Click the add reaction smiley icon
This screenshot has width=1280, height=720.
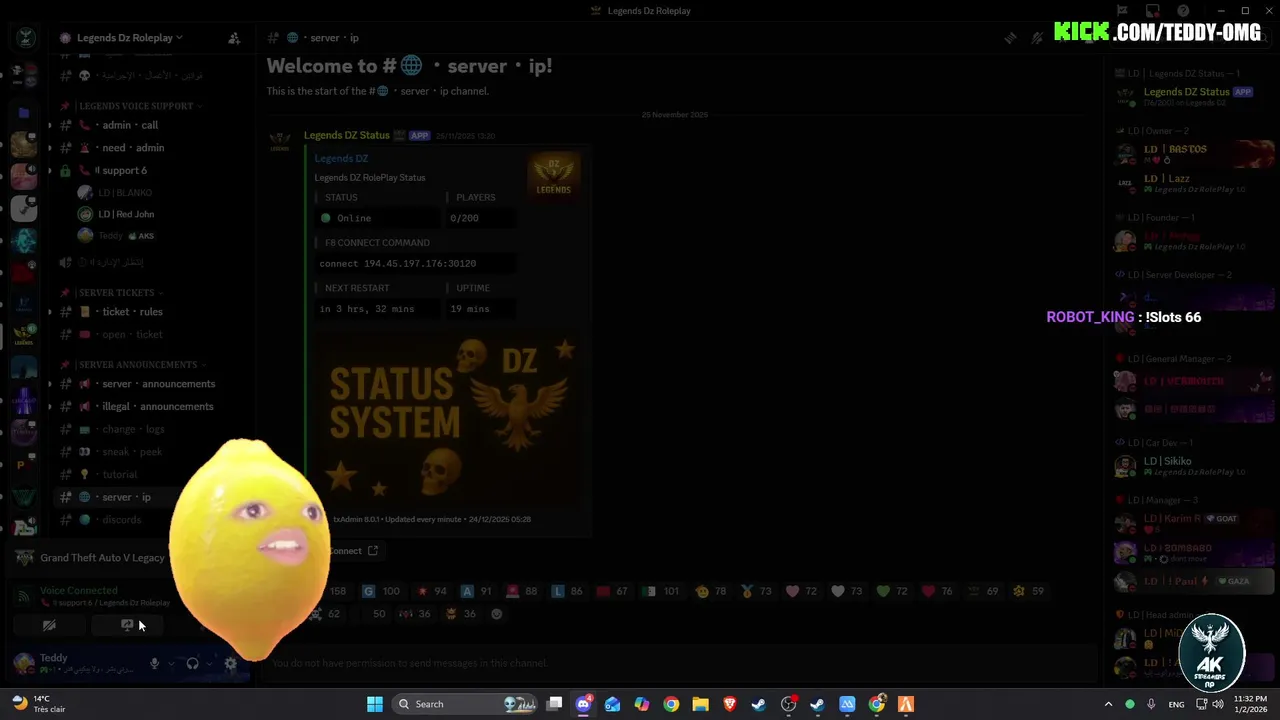click(x=497, y=614)
